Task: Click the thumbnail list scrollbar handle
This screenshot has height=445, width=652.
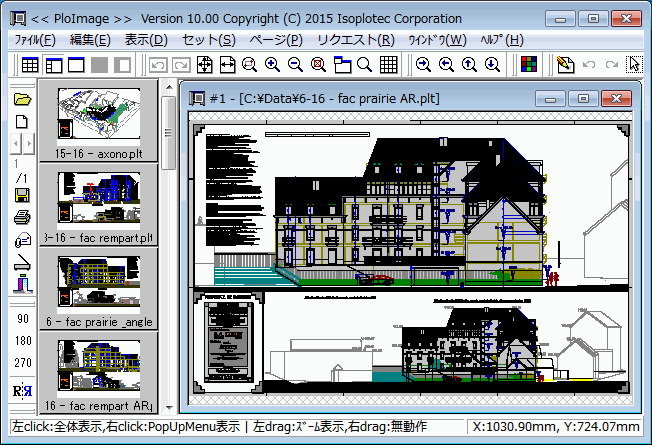Action: pos(169,133)
